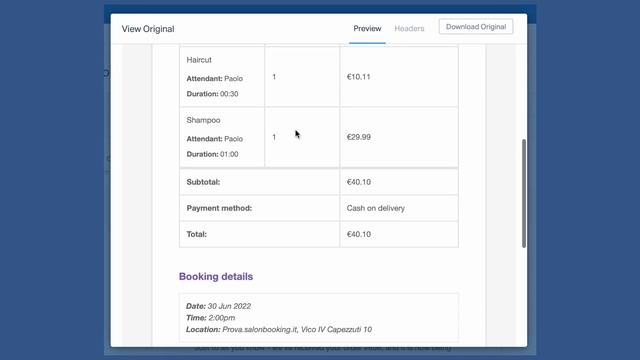The height and width of the screenshot is (360, 640).
Task: Click the Shampoo row's Attendant: Paolo
Action: coord(215,139)
